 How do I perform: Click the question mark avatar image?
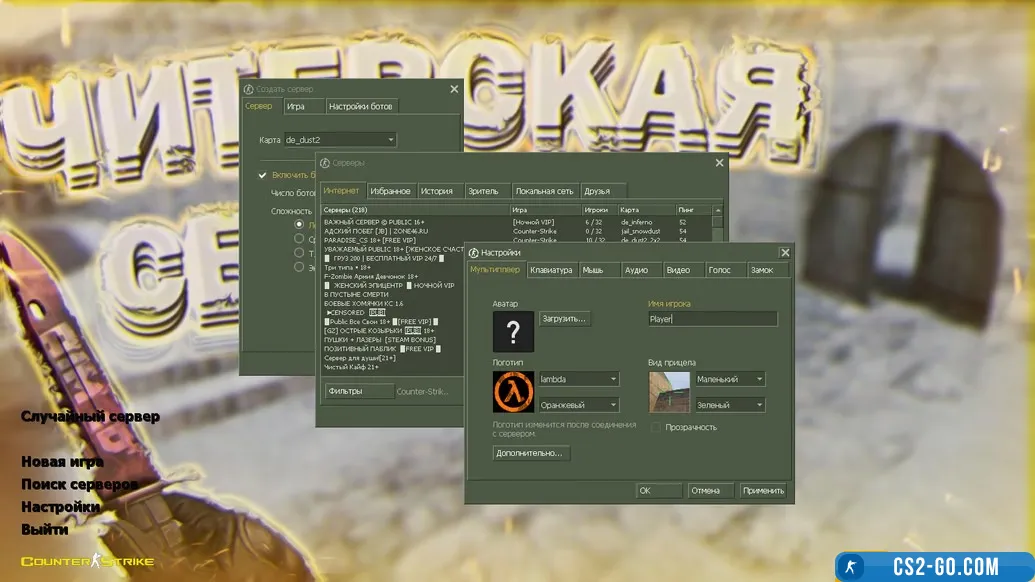pos(513,331)
